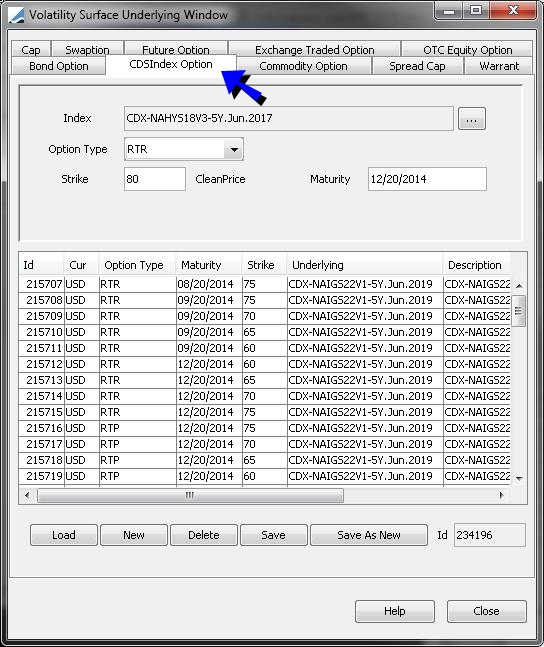Click the Strike input field
Image resolution: width=544 pixels, height=647 pixels.
[155, 179]
